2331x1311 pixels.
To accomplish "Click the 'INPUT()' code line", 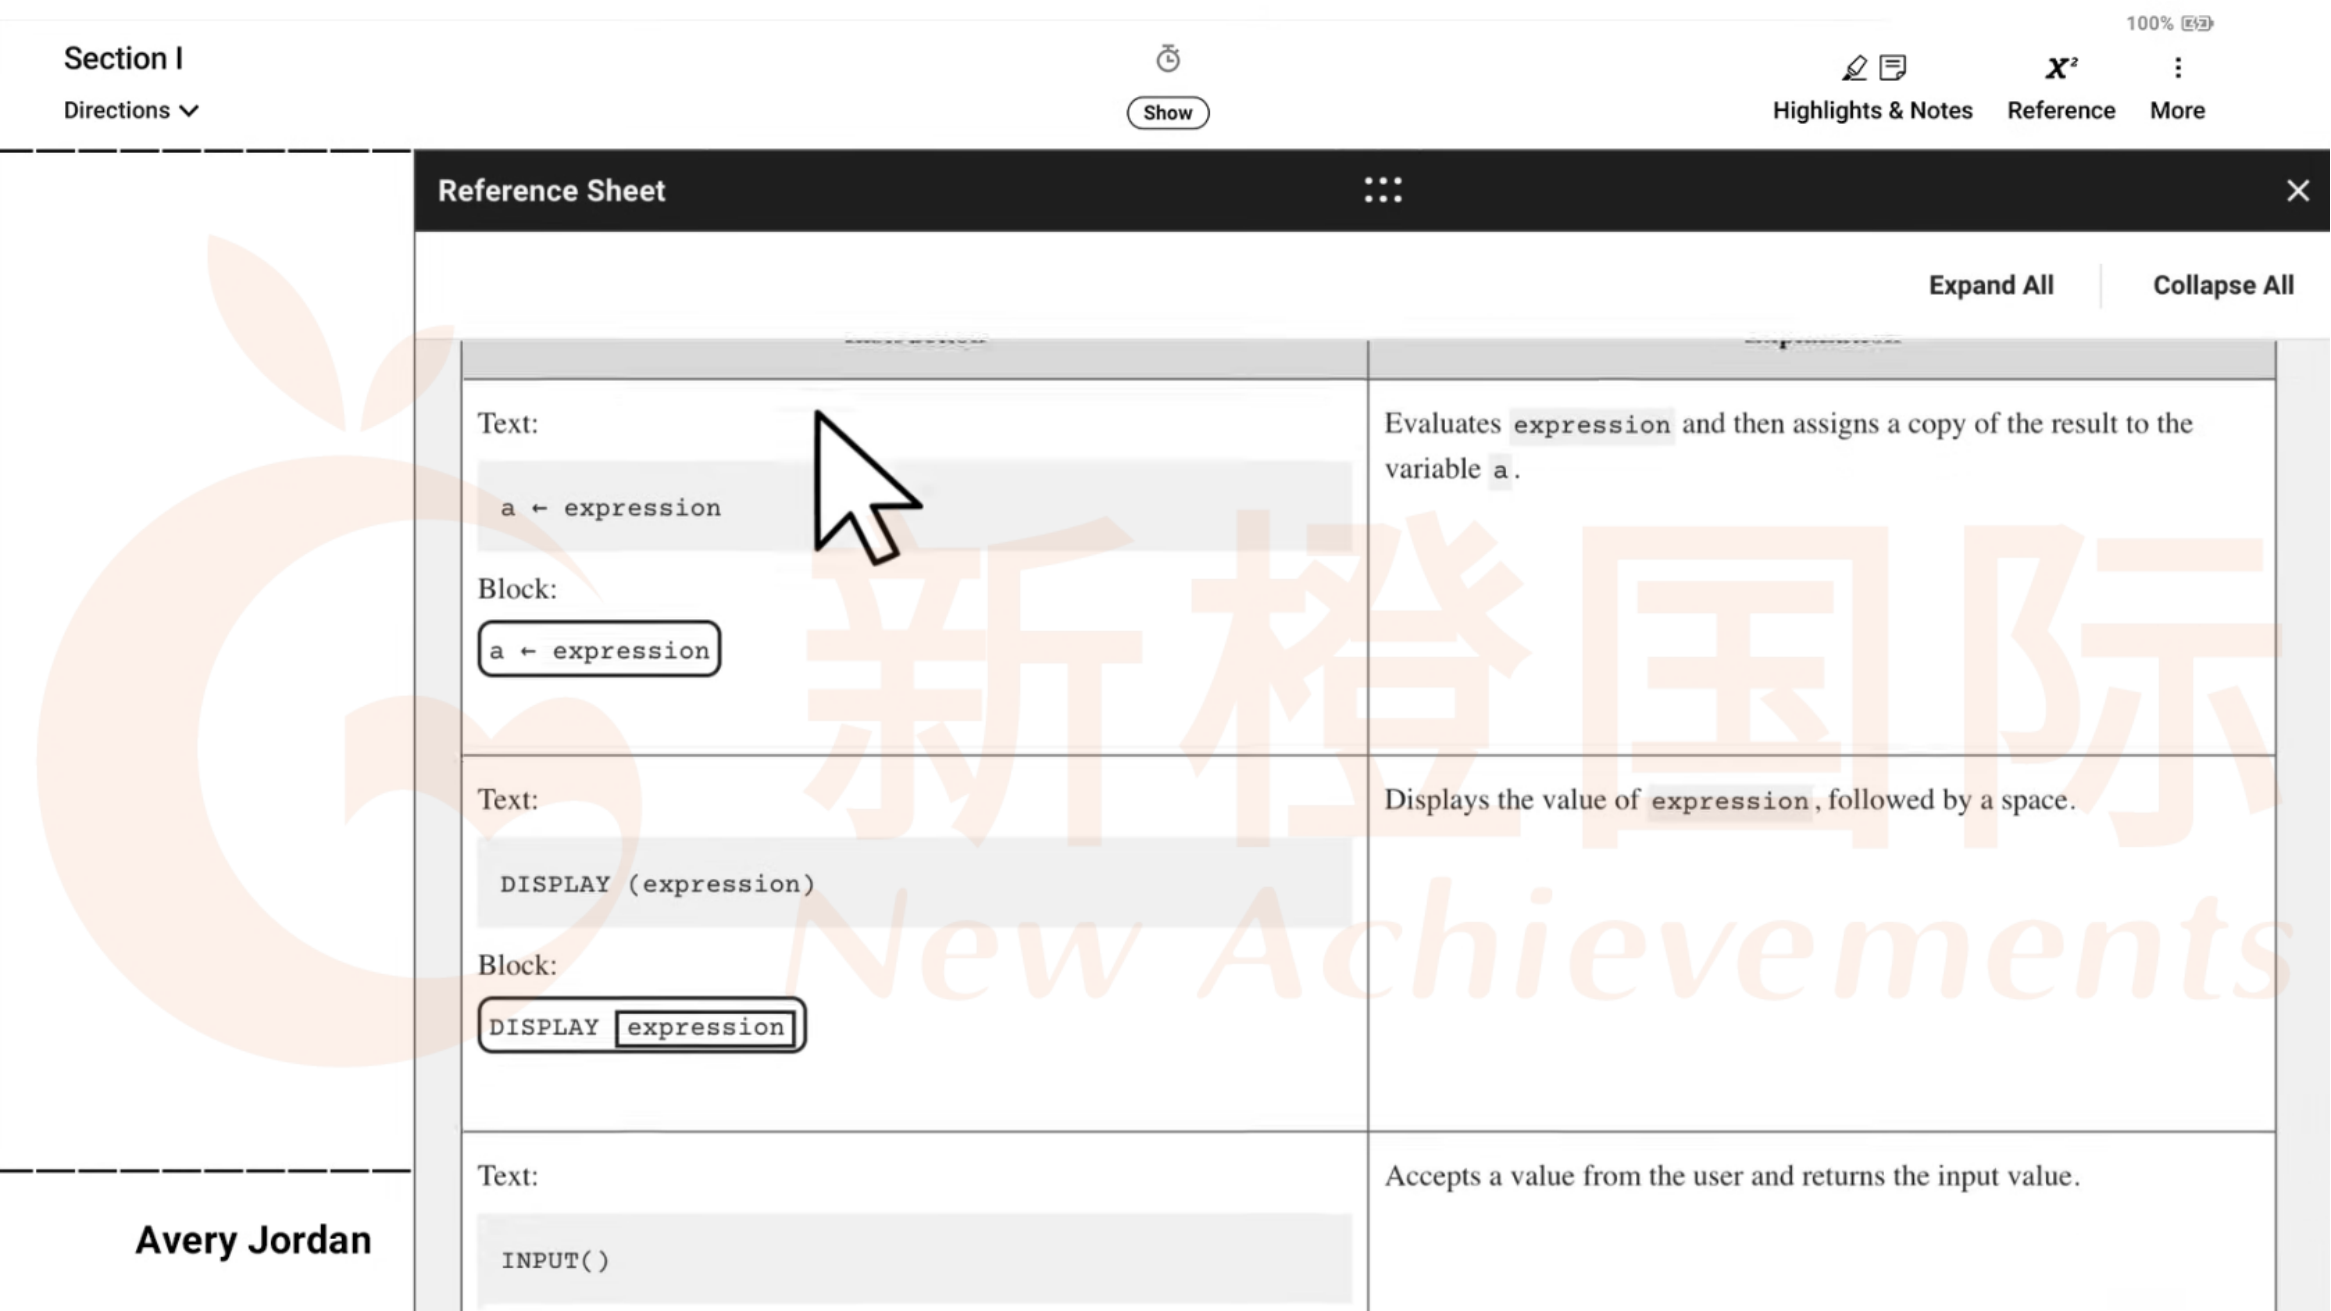I will (914, 1259).
